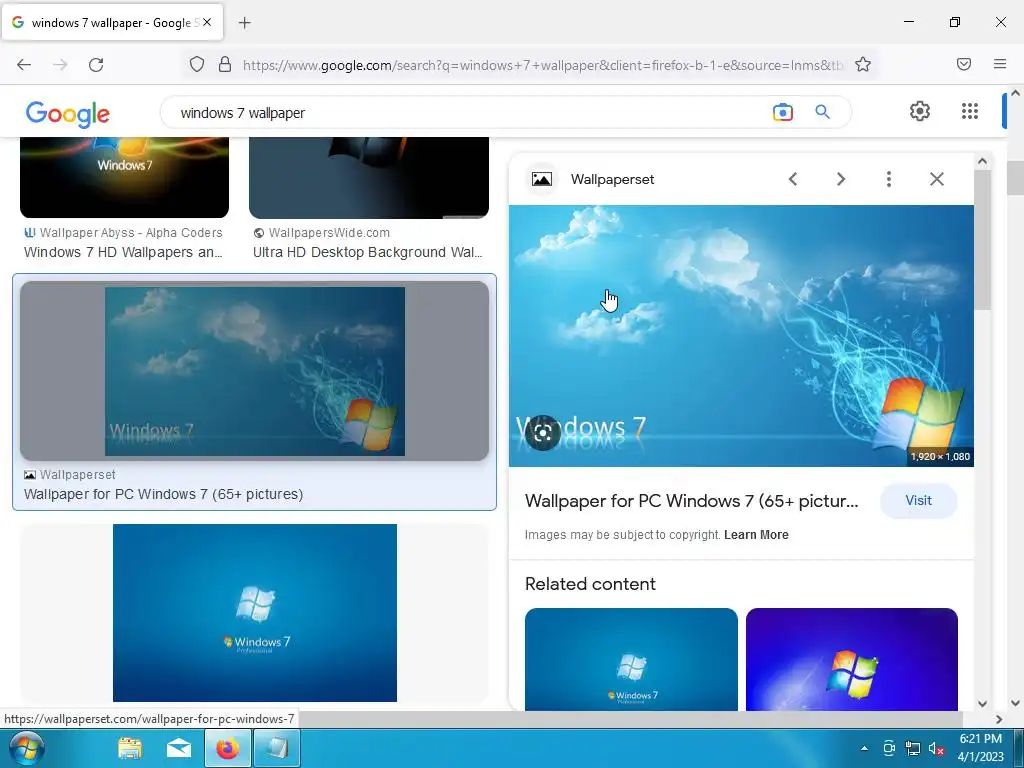Close the 'windows 7 wallpaper' tab
Viewport: 1024px width, 768px height.
[207, 22]
